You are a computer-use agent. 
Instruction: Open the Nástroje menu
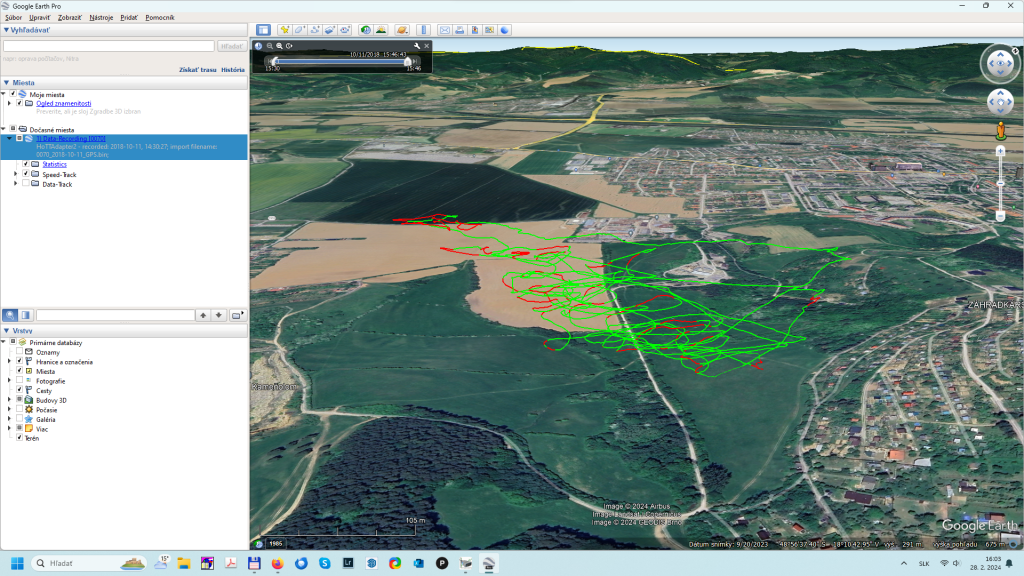101,17
